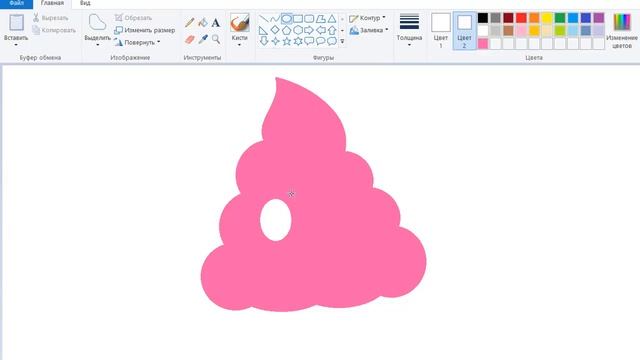
Task: Pick the orange color swatch
Action: coord(534,18)
